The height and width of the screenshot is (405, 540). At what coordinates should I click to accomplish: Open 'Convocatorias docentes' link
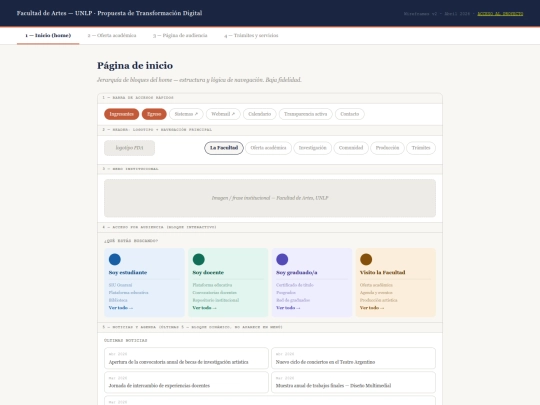214,293
